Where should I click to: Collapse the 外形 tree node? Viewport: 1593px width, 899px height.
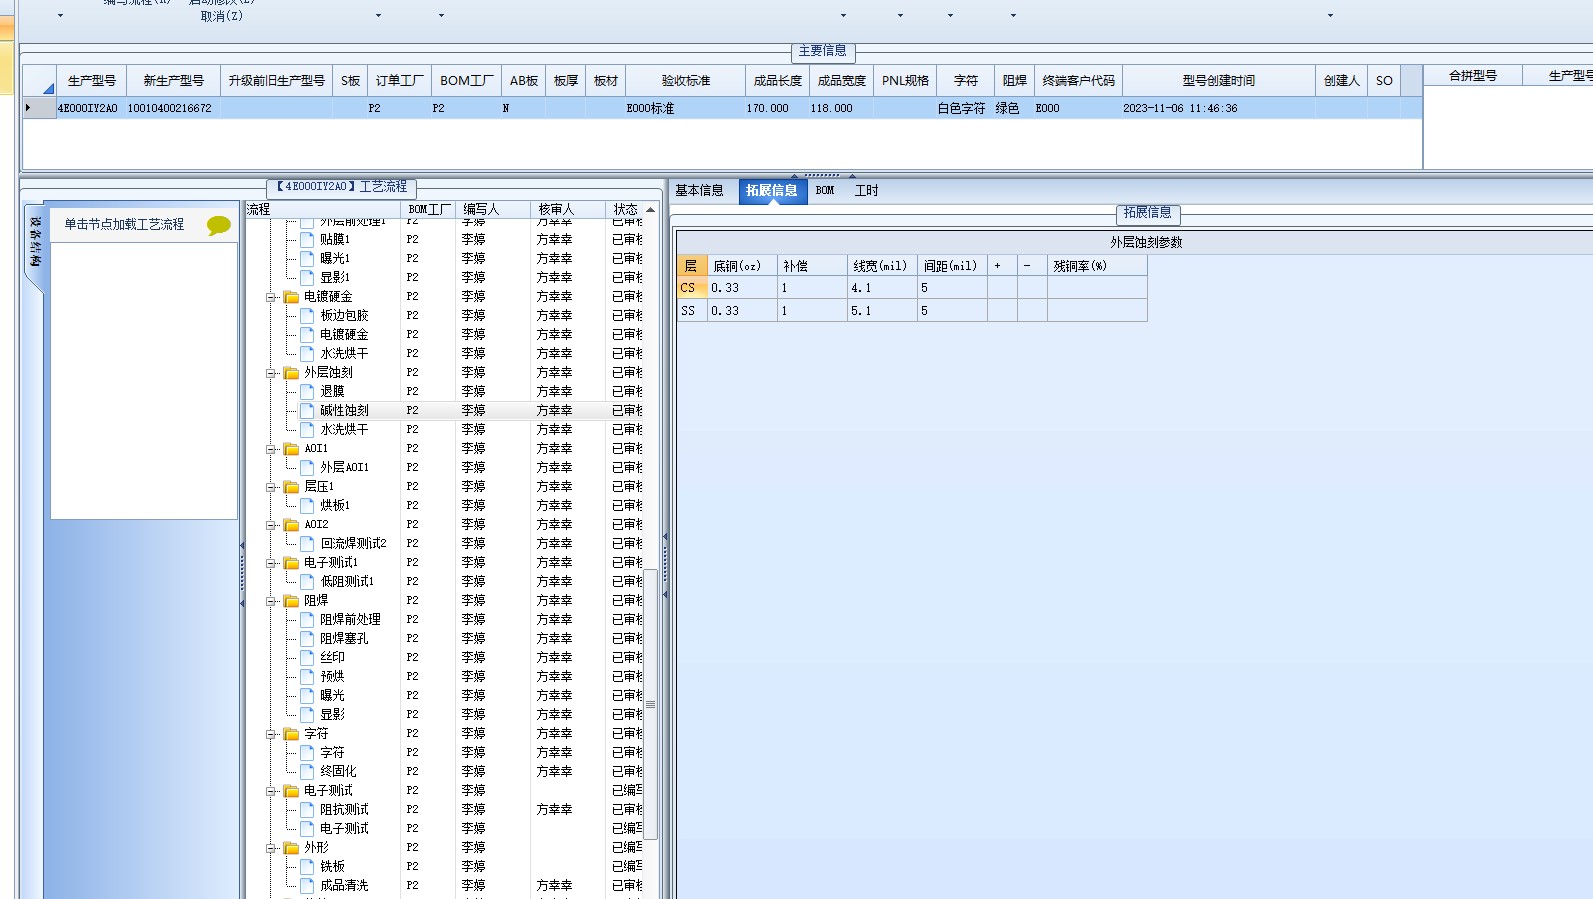271,848
